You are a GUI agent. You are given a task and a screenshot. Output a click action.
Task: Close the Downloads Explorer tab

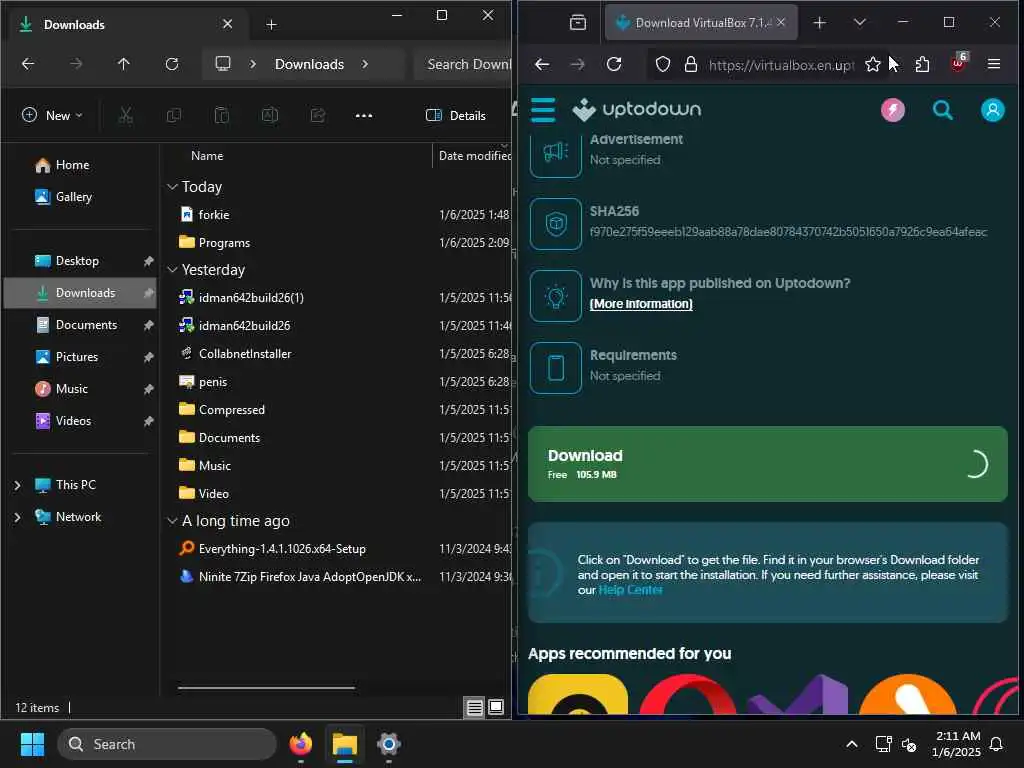(227, 24)
